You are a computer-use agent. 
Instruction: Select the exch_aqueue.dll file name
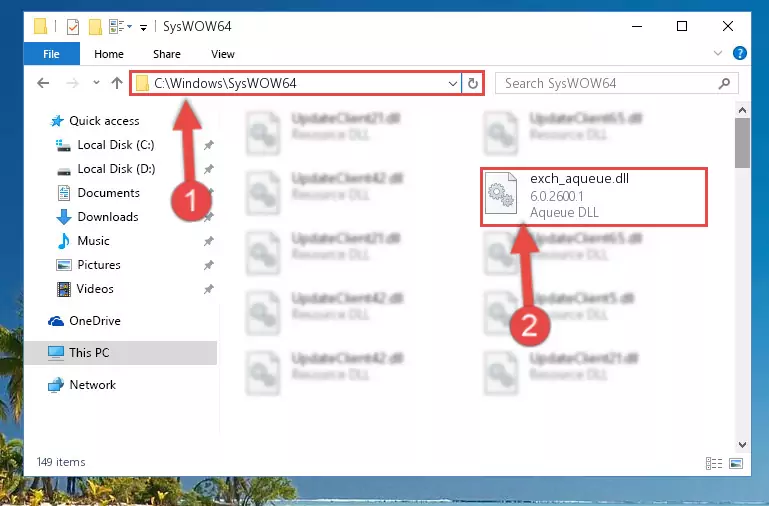[579, 178]
